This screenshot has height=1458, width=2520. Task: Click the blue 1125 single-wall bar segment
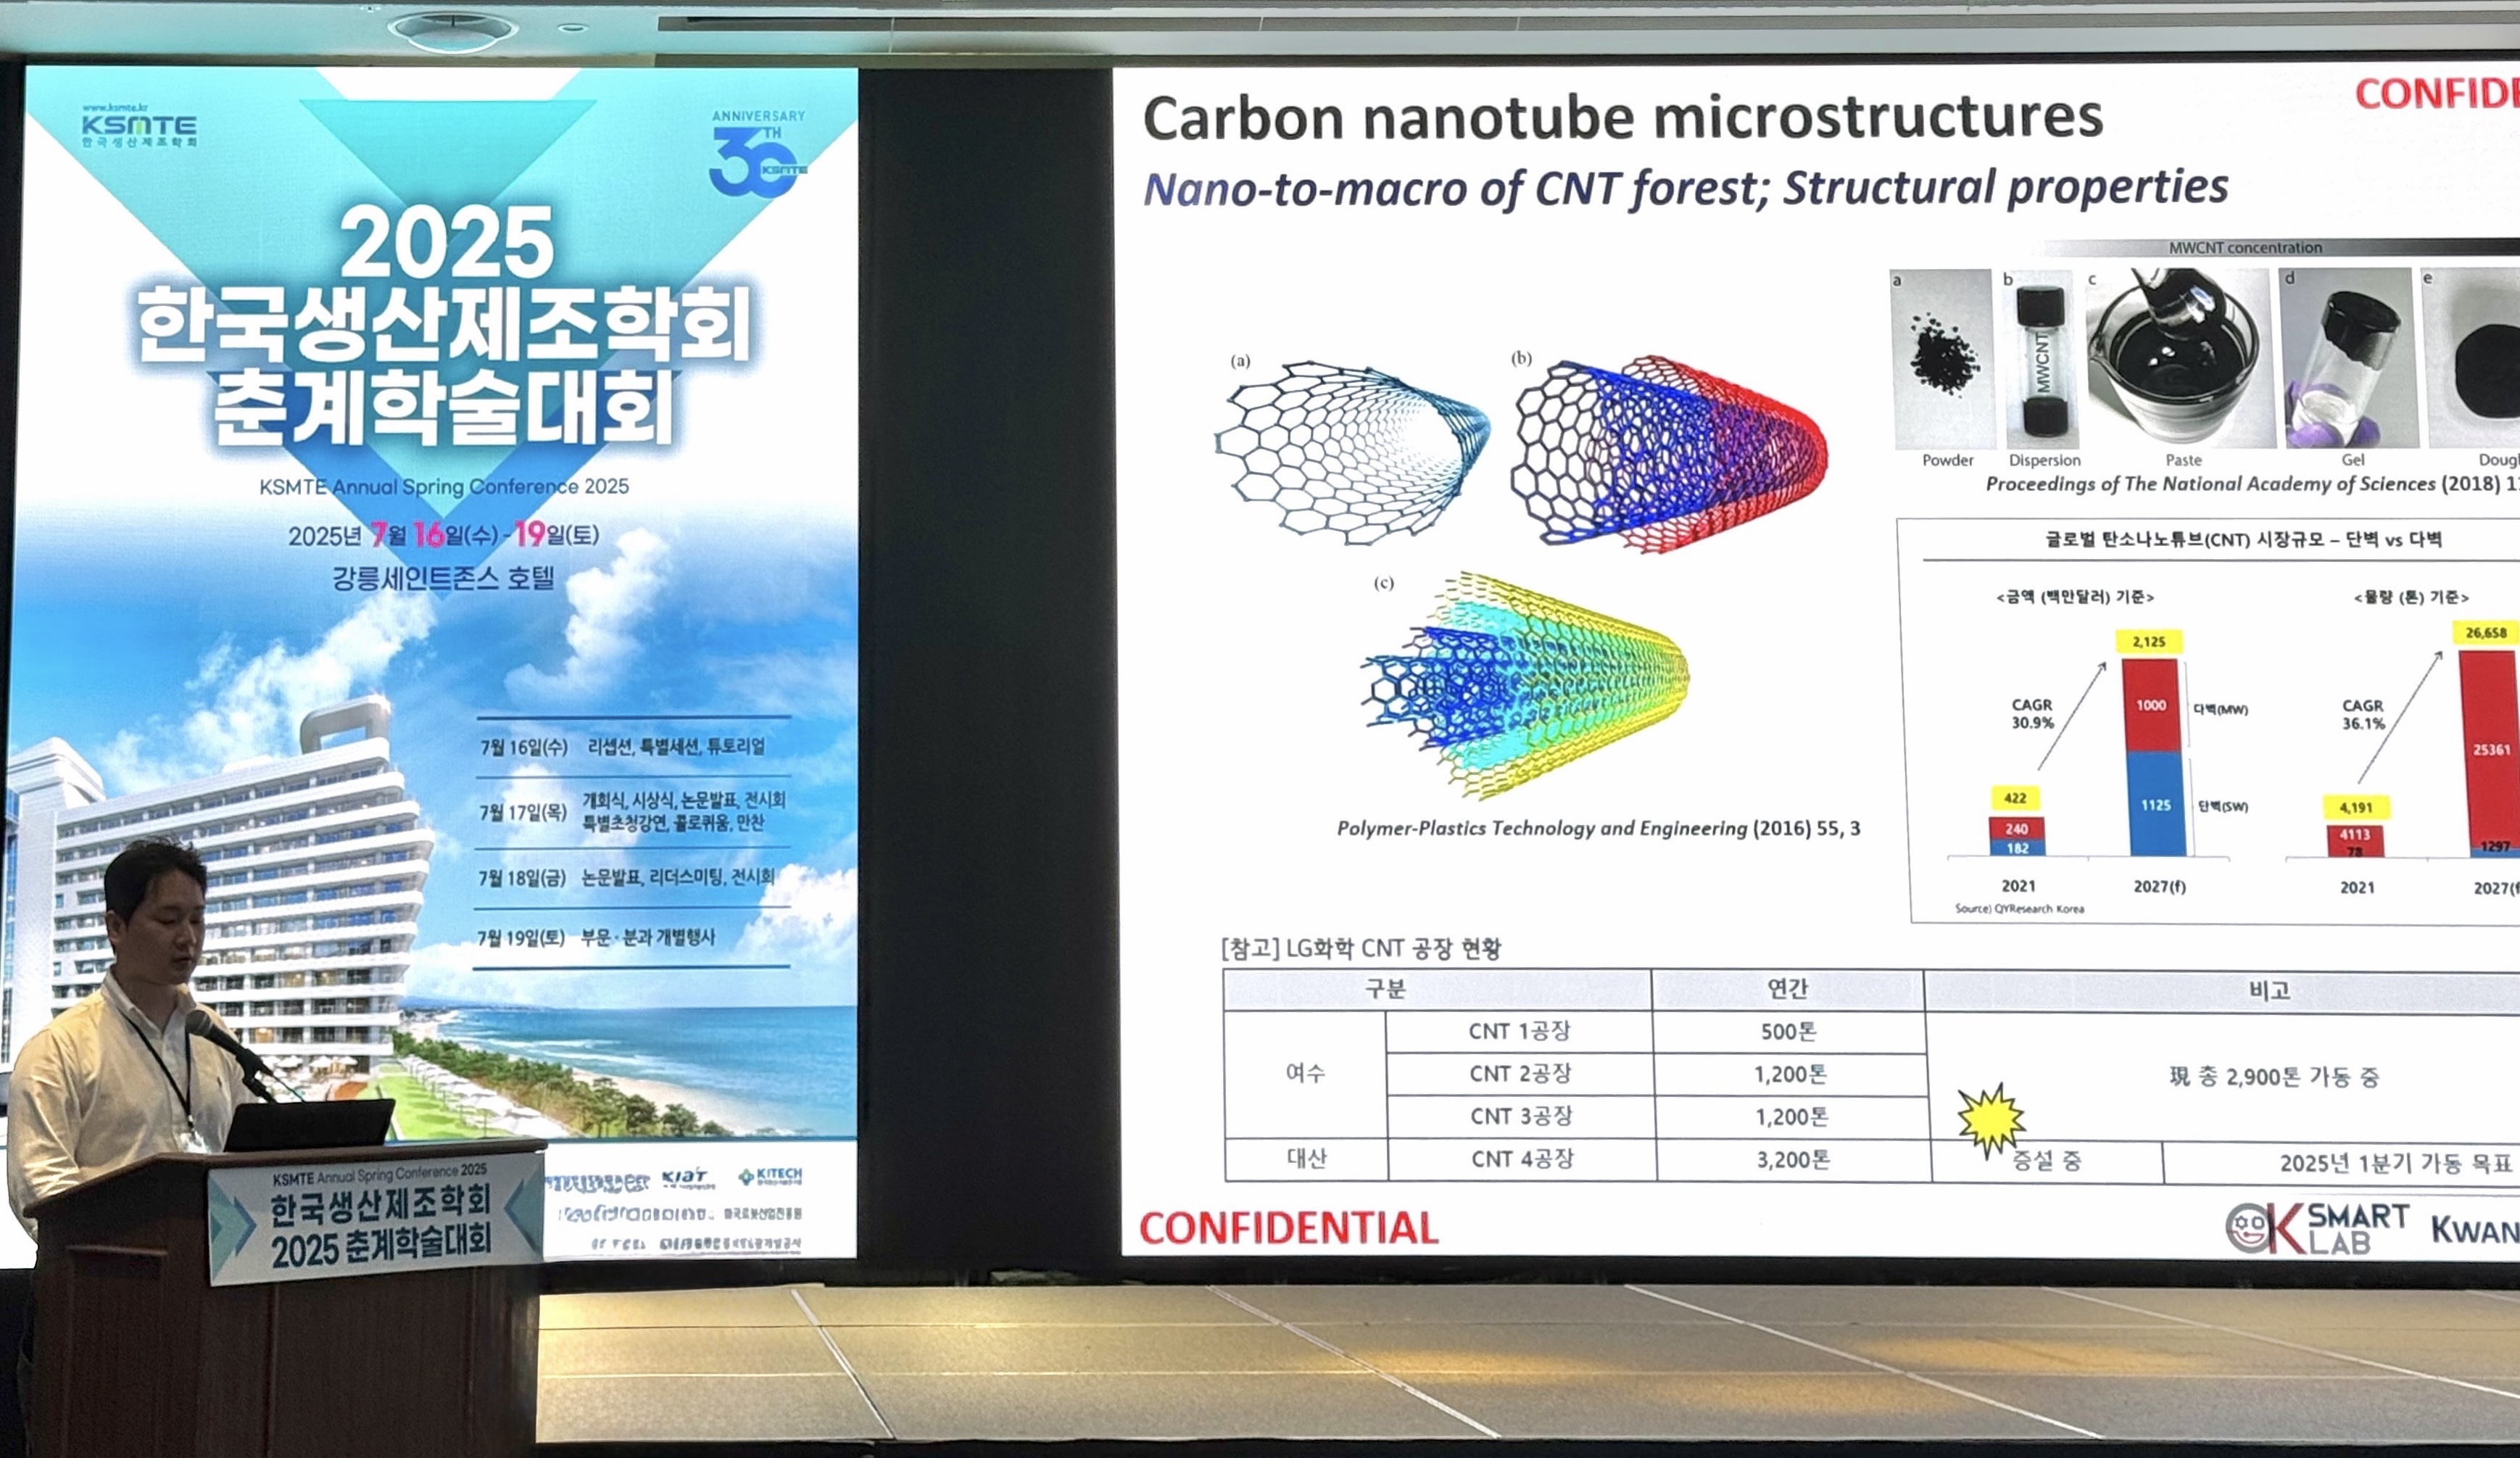click(2156, 805)
